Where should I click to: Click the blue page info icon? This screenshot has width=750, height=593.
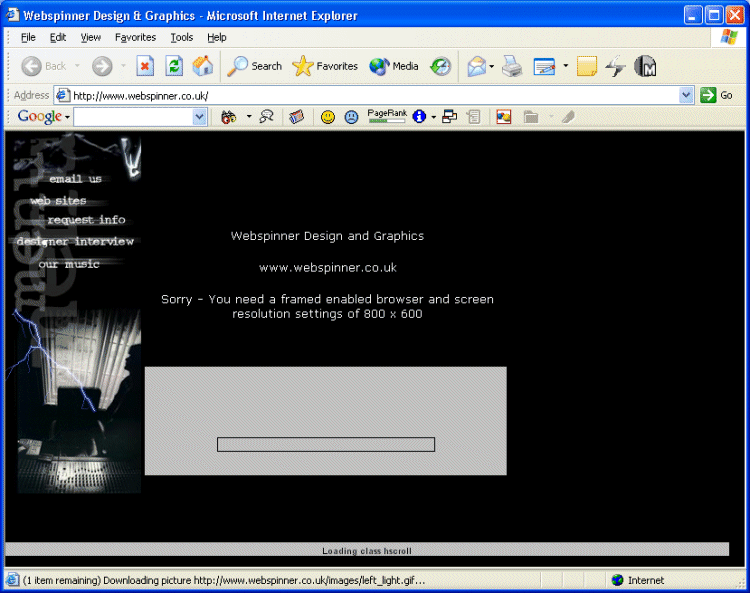tap(419, 116)
